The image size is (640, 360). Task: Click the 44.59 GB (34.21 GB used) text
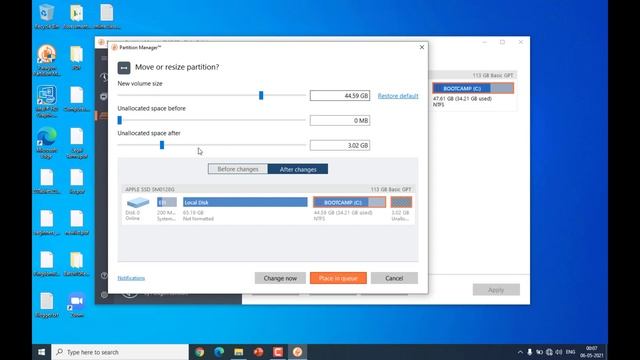click(343, 213)
